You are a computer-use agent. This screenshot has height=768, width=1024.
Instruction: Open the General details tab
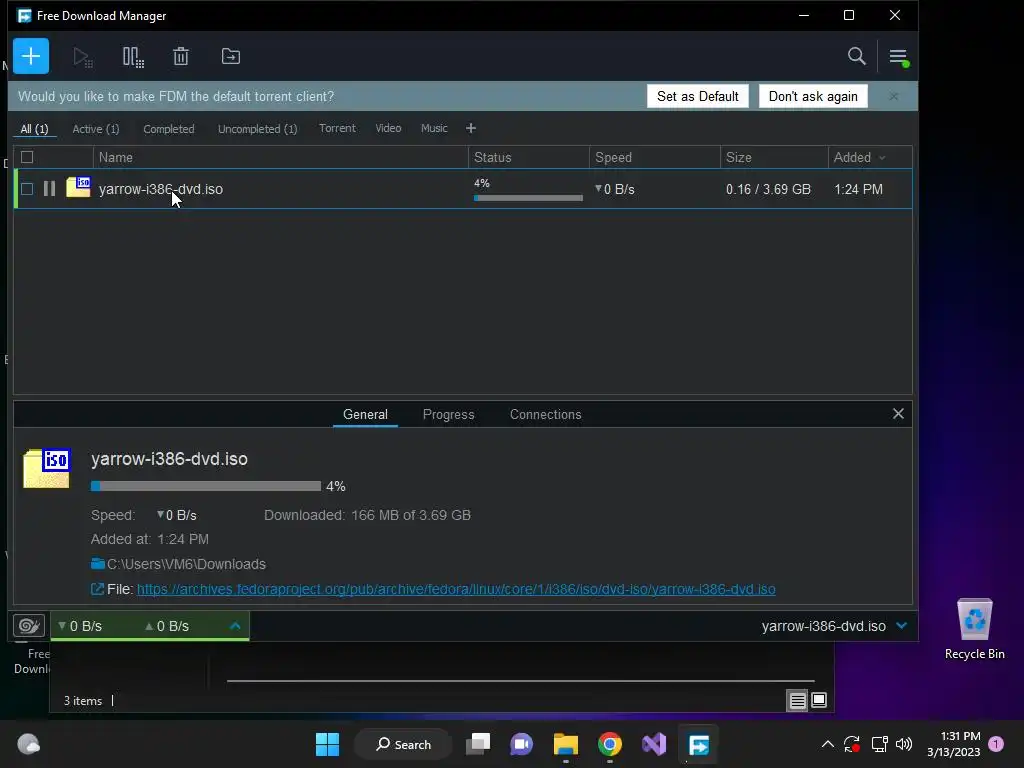(365, 415)
